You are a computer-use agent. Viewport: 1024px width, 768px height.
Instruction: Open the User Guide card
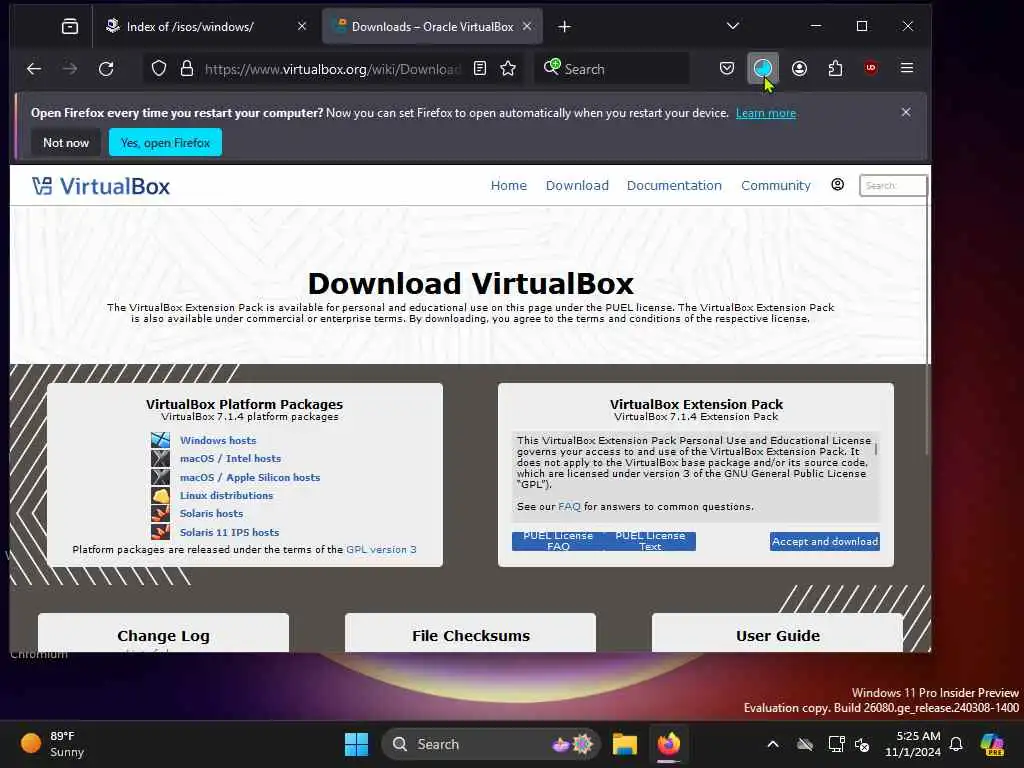click(777, 633)
